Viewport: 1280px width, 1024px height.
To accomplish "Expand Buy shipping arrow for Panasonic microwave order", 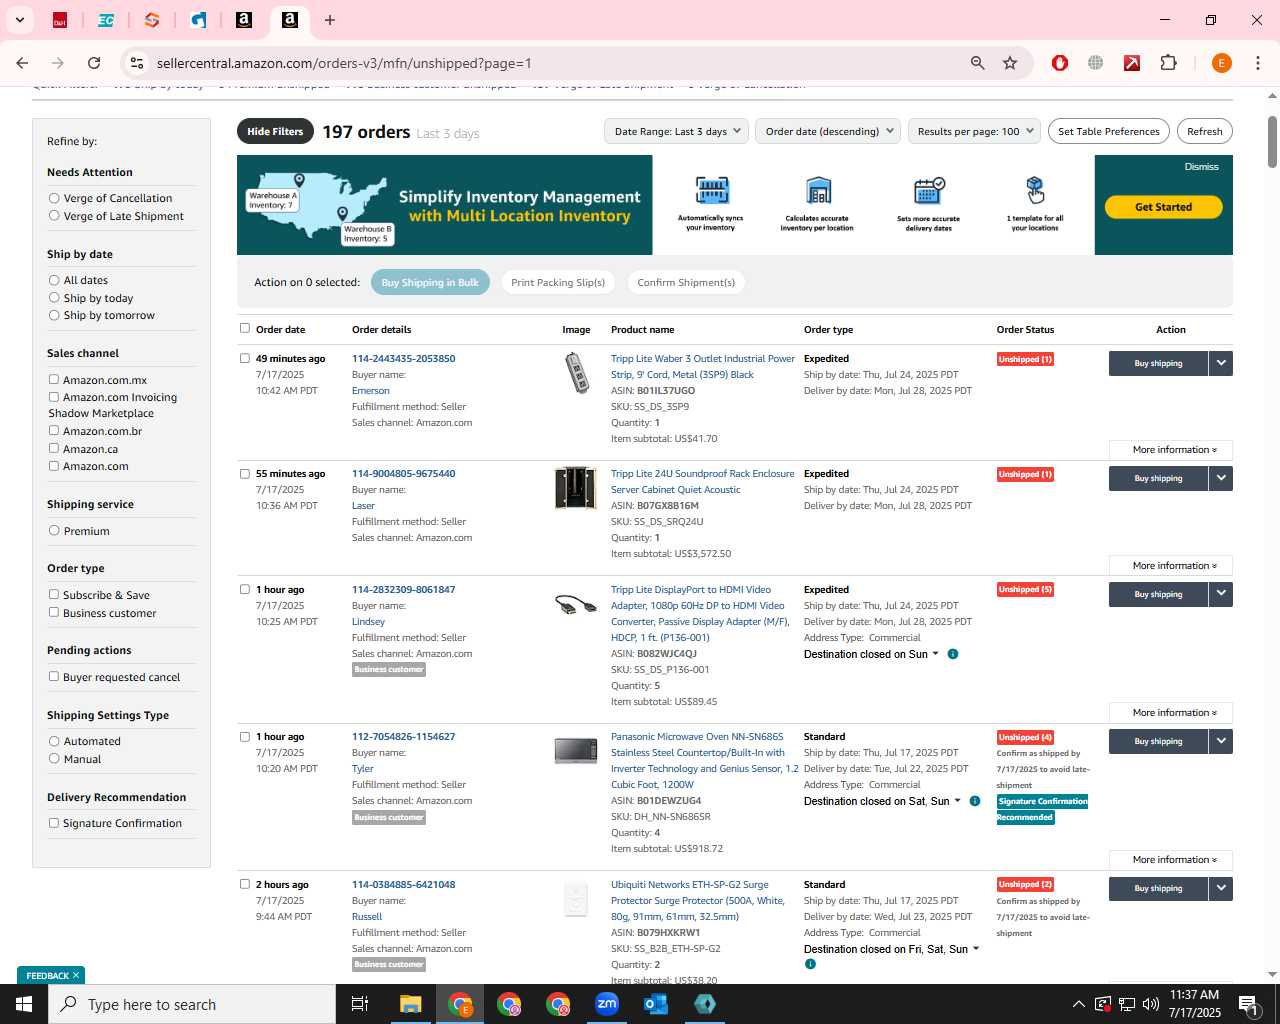I will pos(1221,741).
